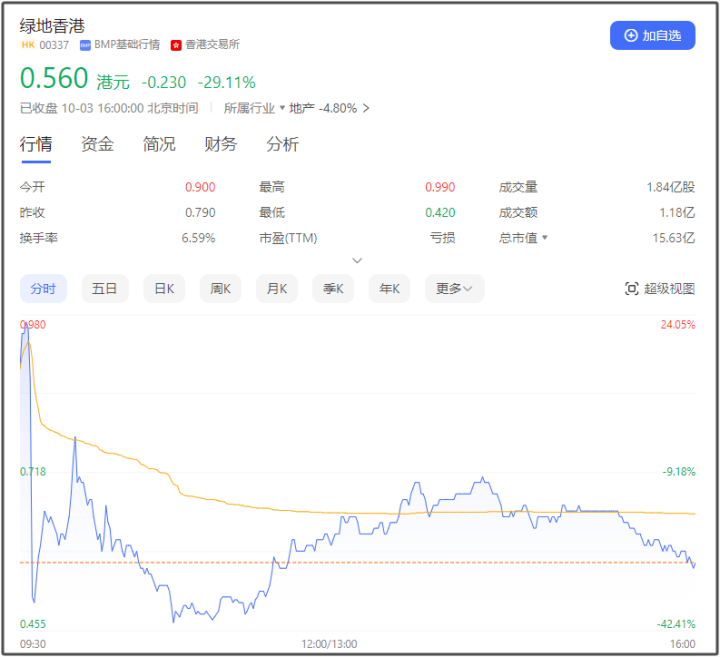The height and width of the screenshot is (657, 720).
Task: Click the 总市值 value 15.63亿
Action: pyautogui.click(x=674, y=238)
